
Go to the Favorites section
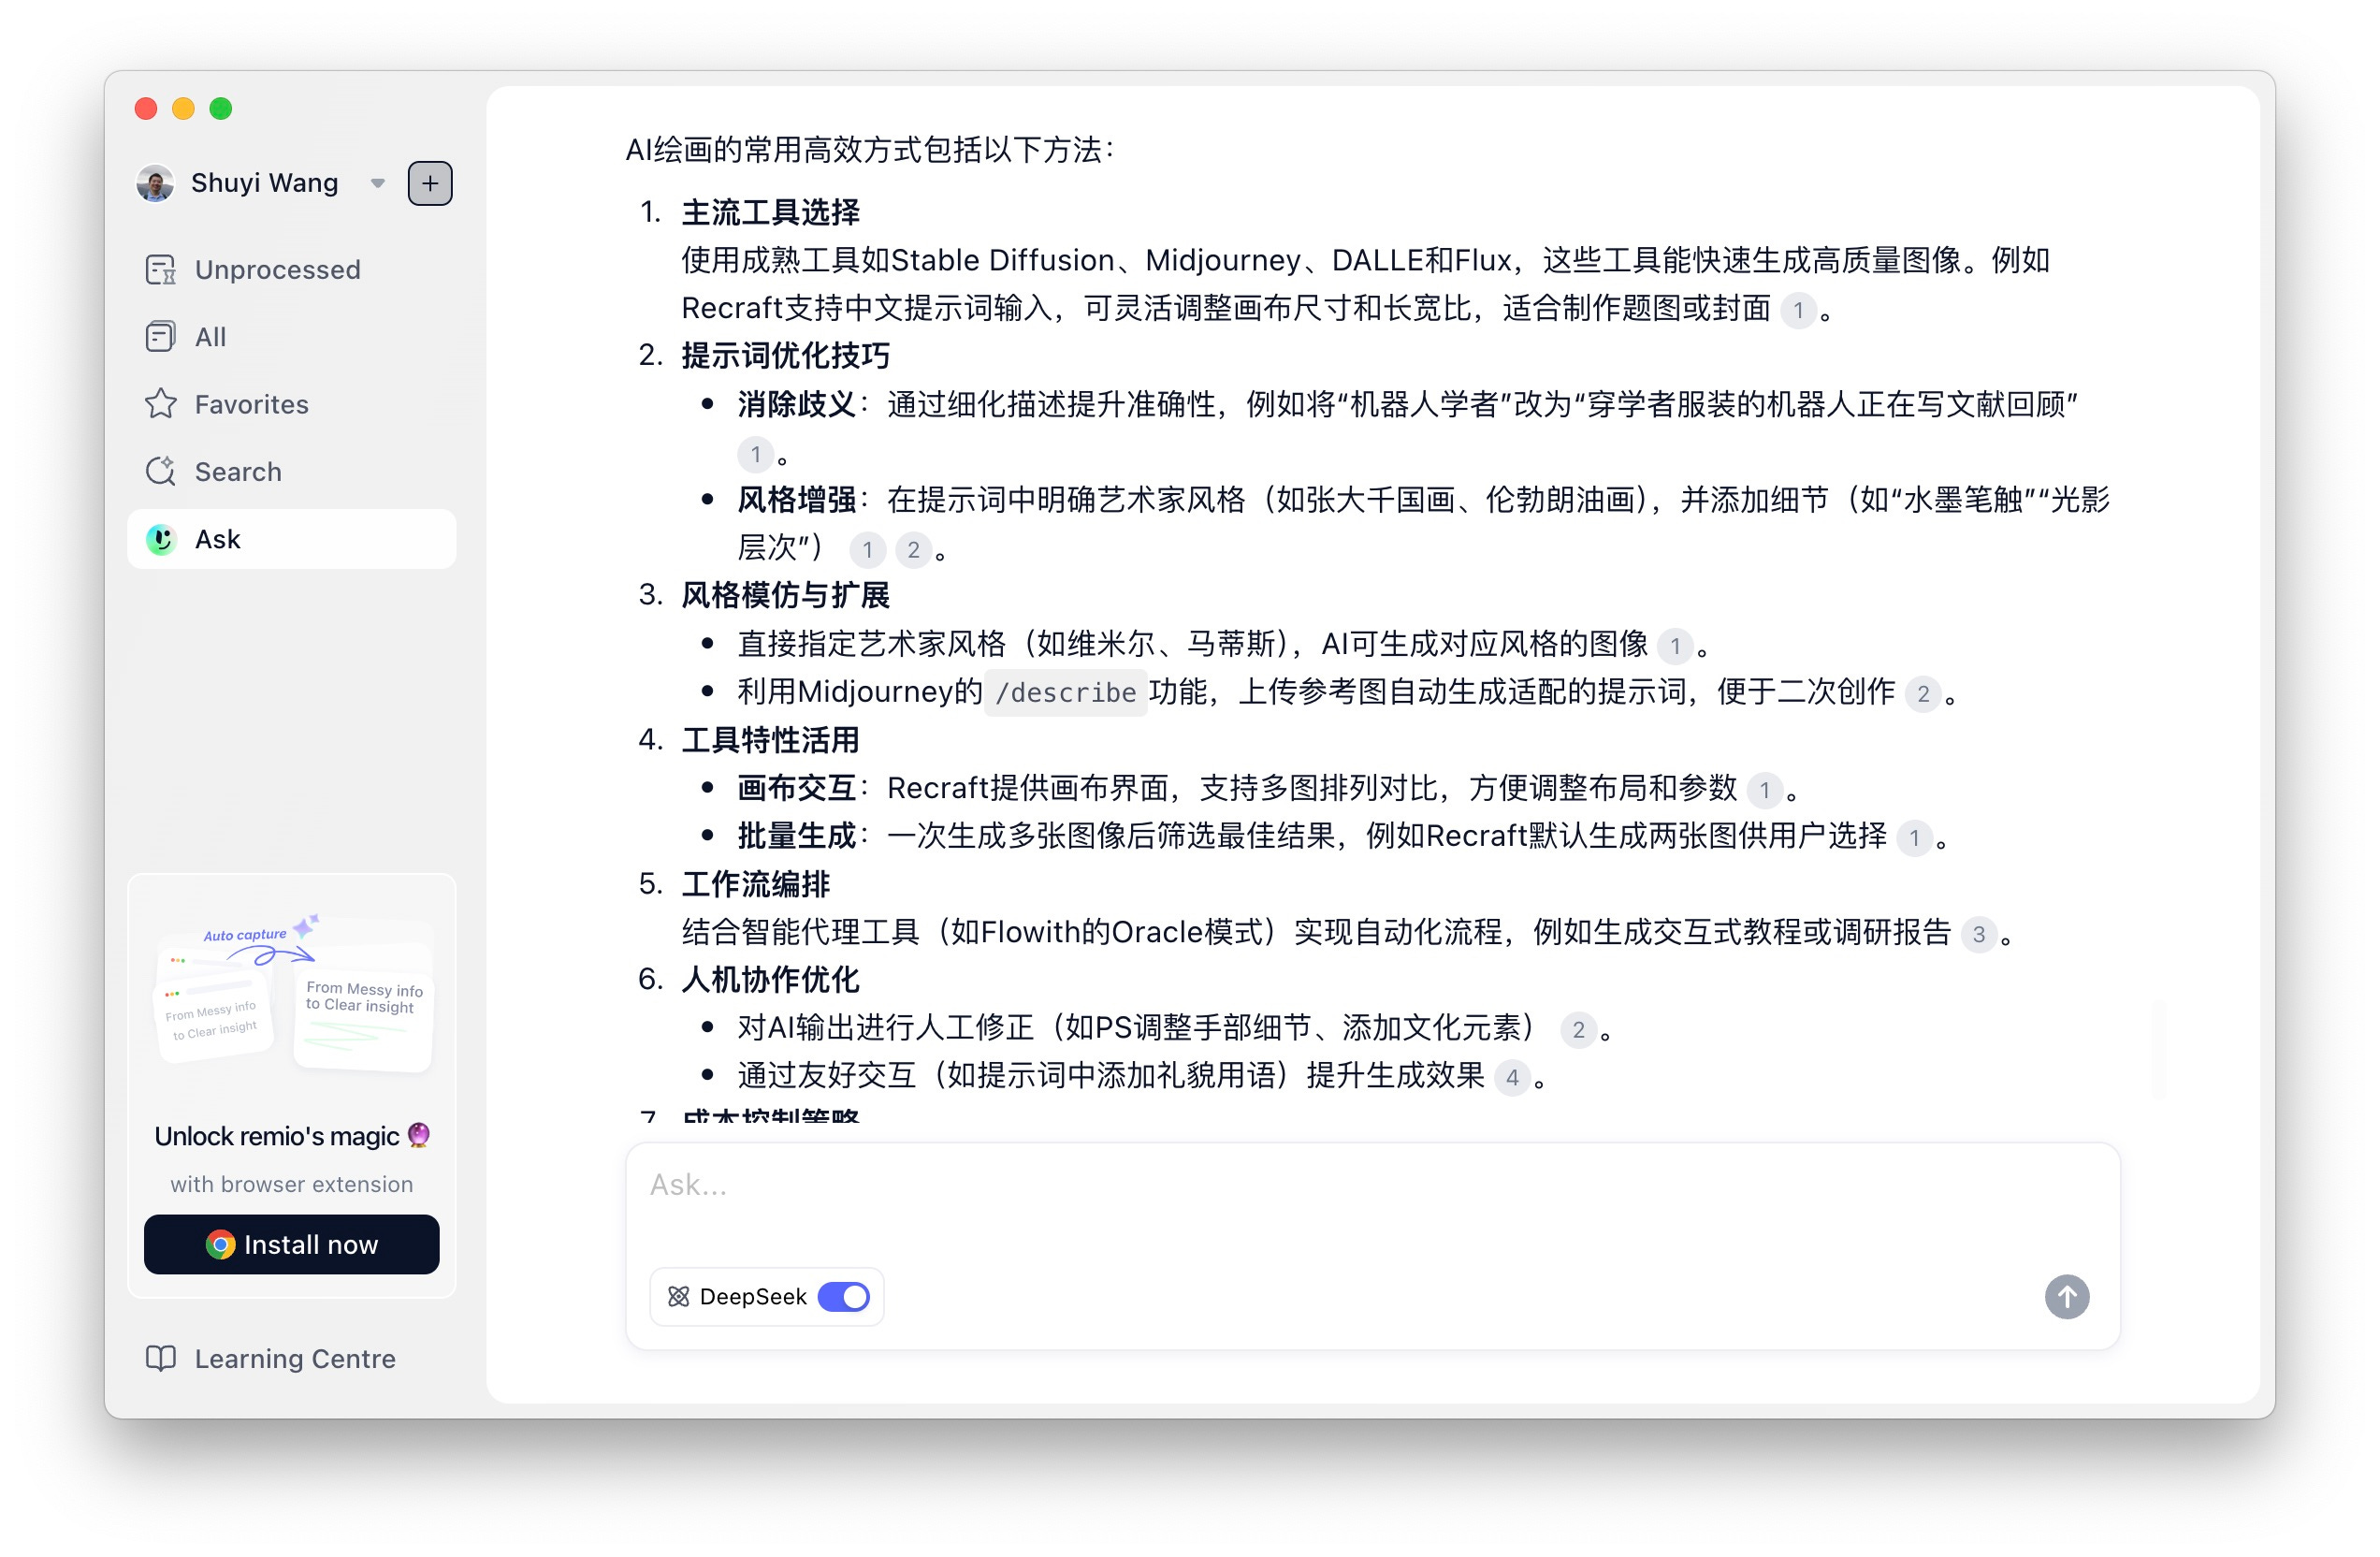tap(251, 404)
